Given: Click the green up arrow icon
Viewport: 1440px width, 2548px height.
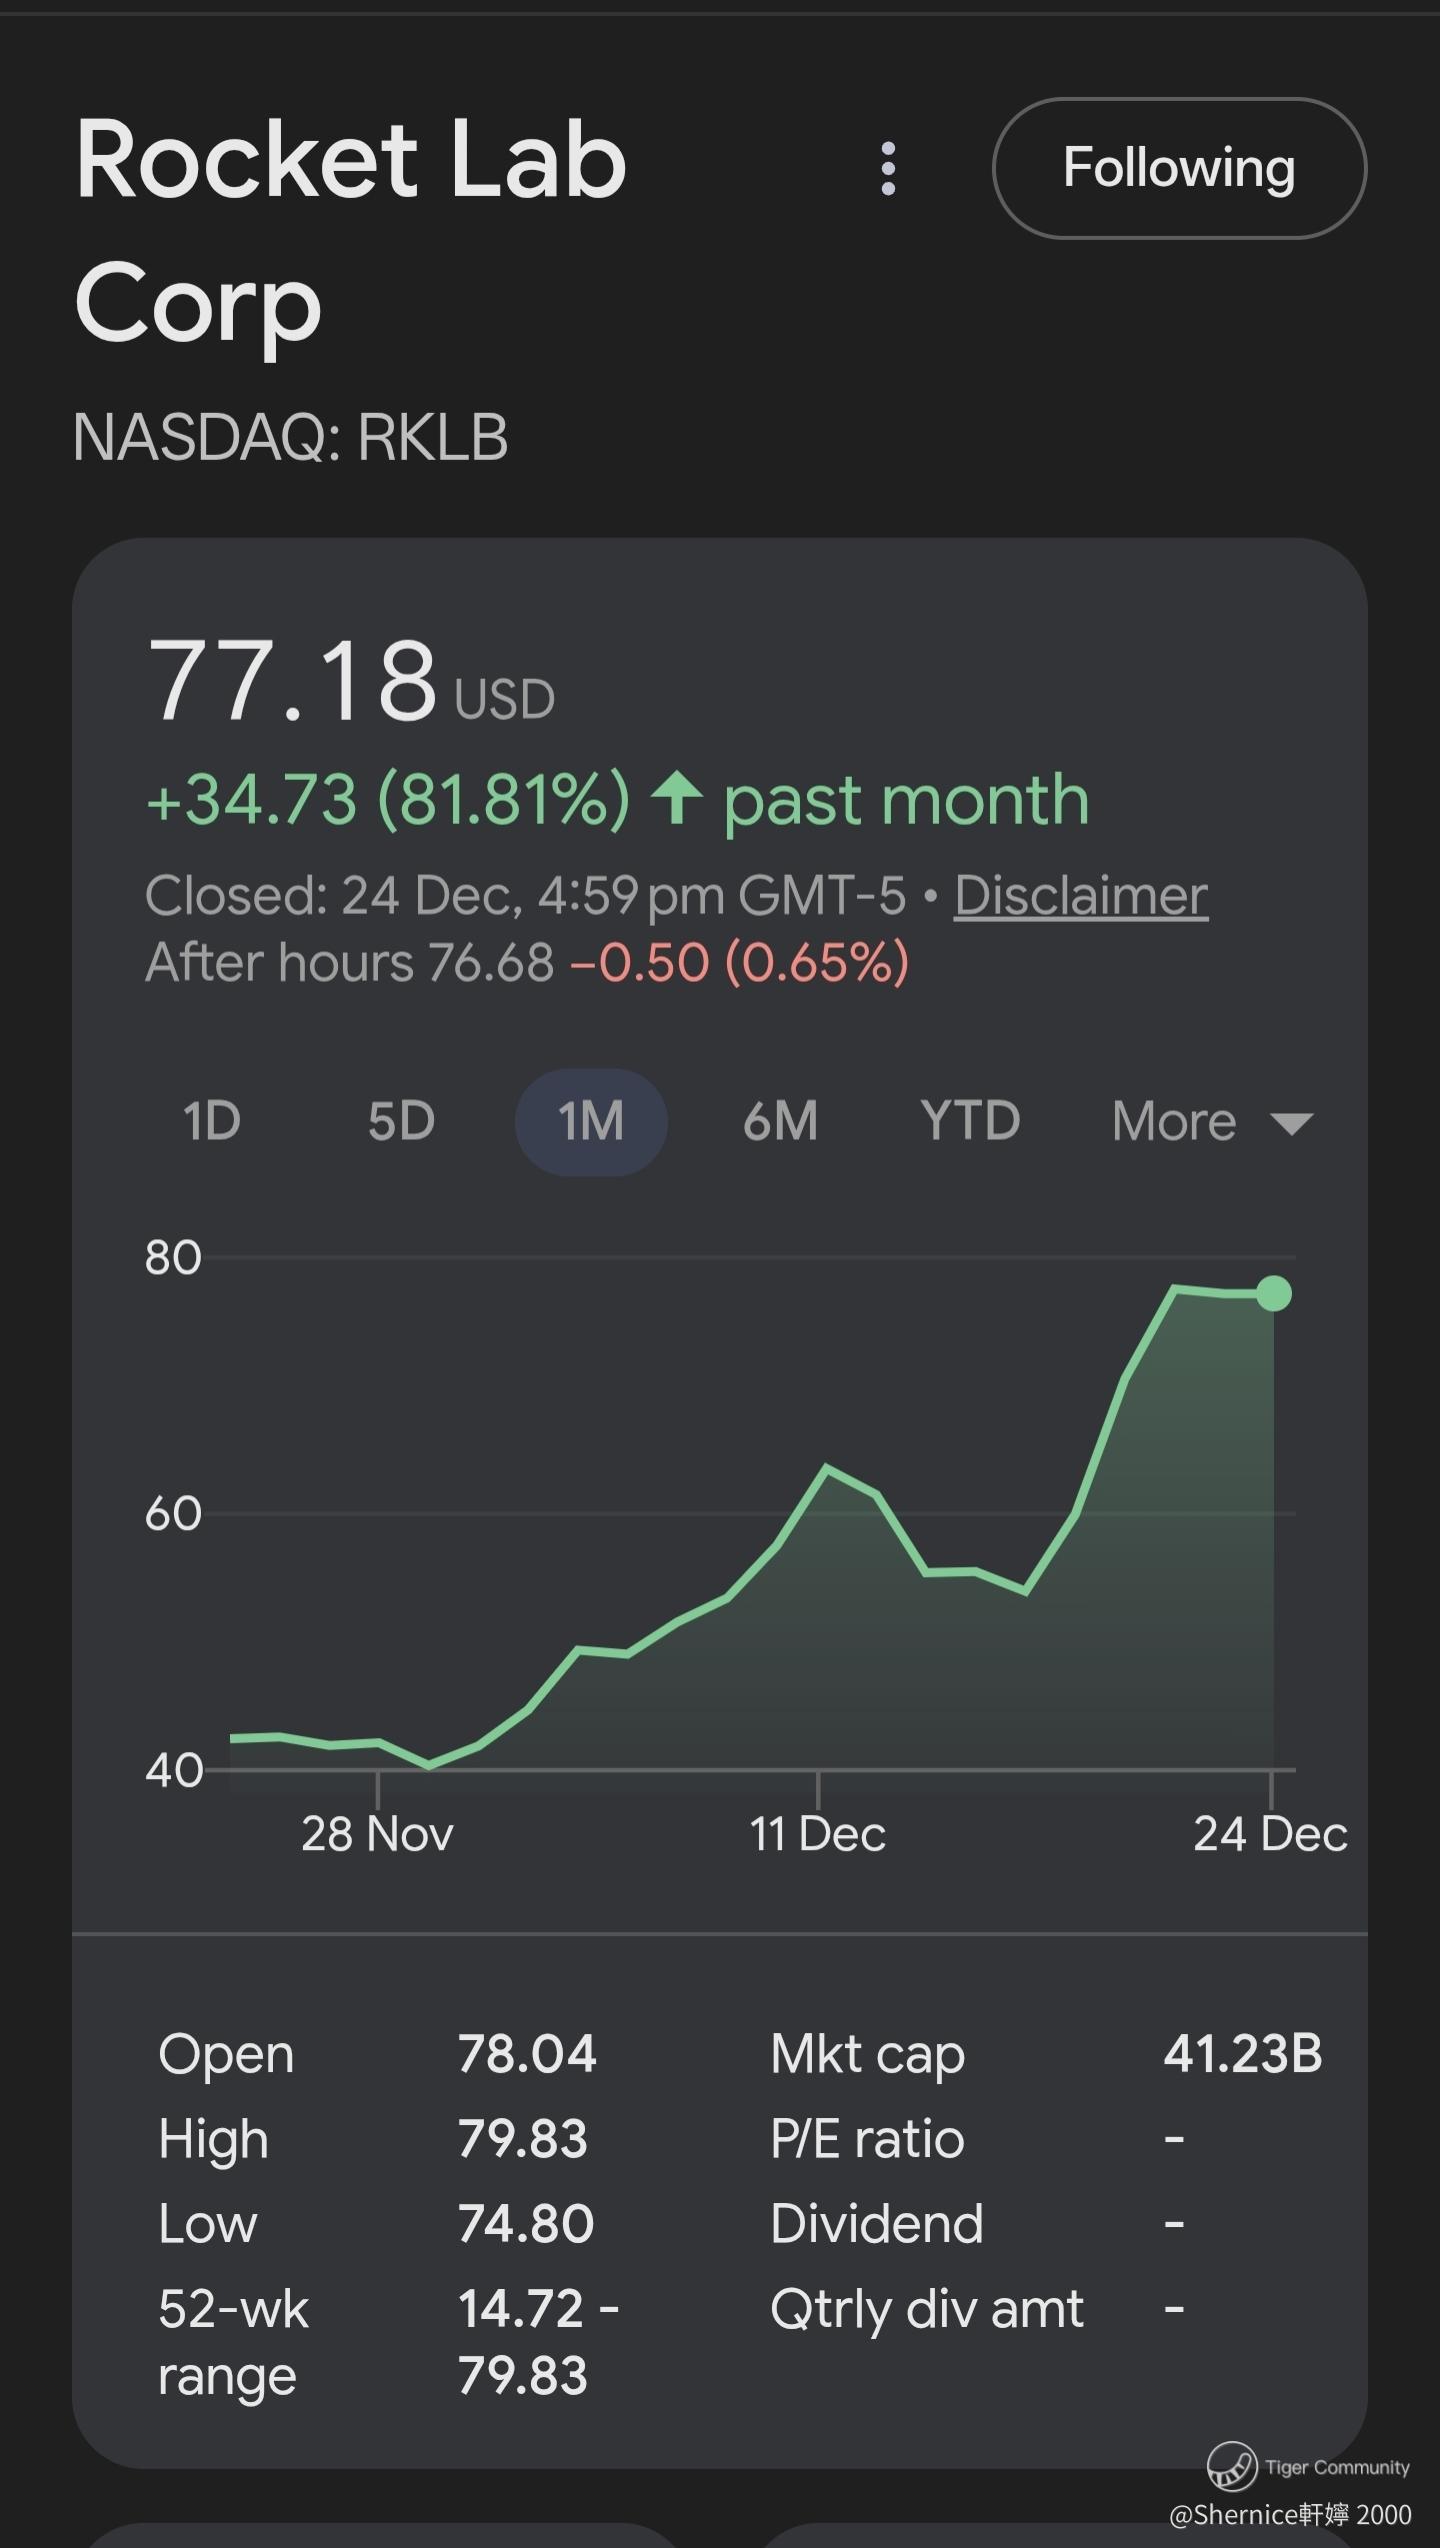Looking at the screenshot, I should click(677, 798).
